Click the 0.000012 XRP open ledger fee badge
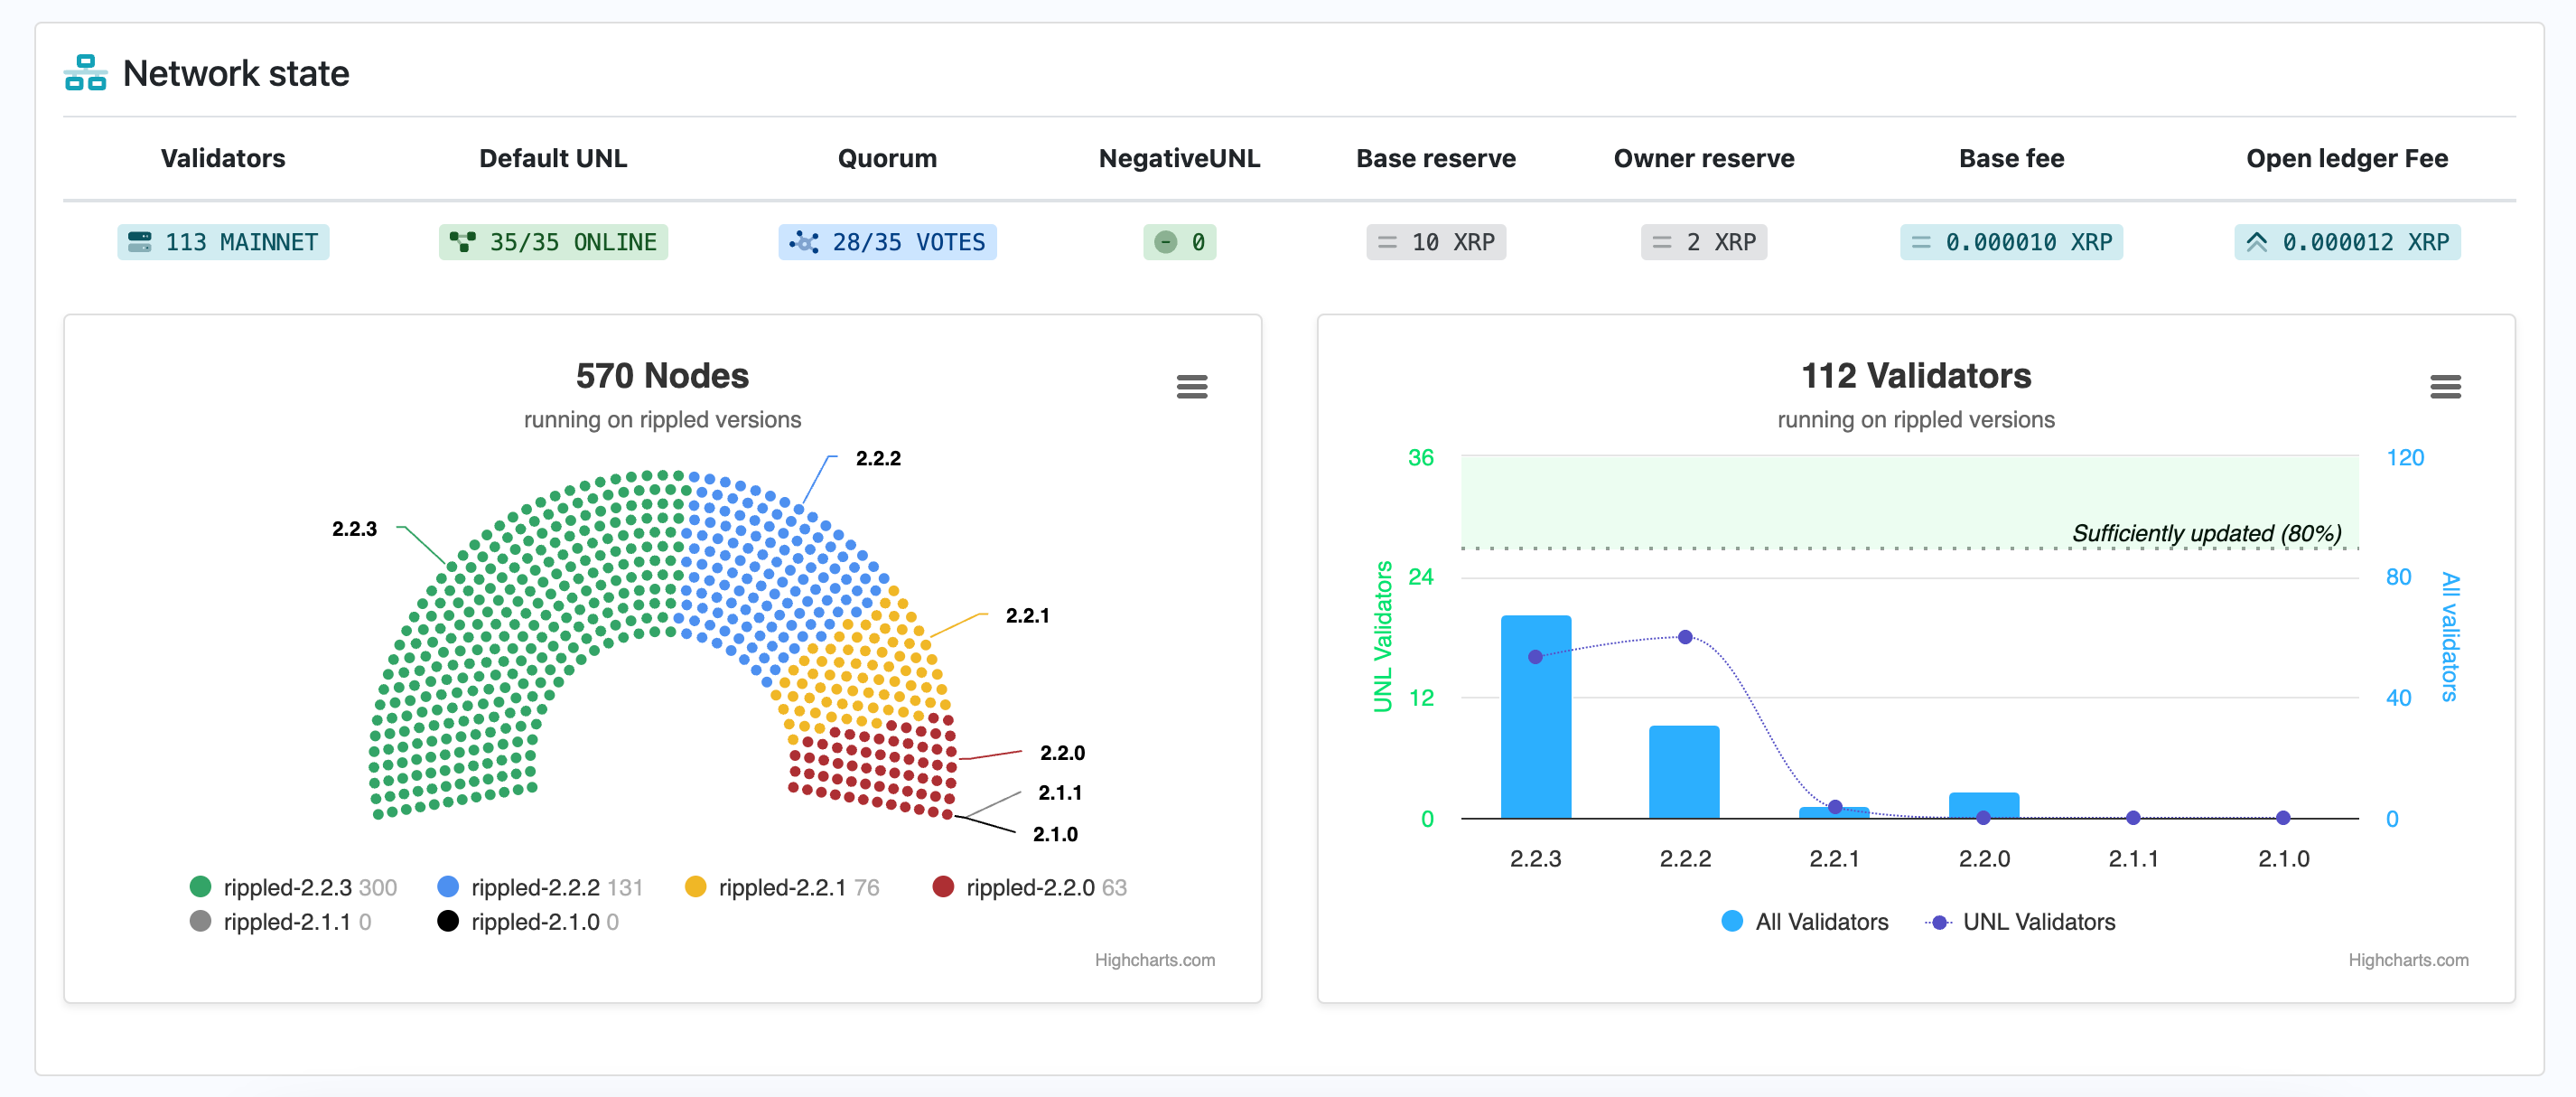 (2348, 242)
